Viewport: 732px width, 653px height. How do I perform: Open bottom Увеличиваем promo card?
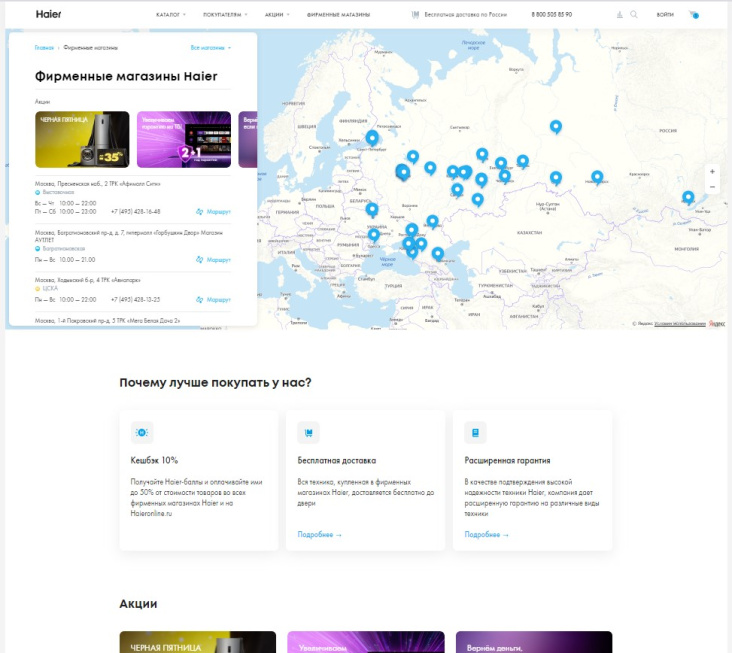tap(366, 642)
